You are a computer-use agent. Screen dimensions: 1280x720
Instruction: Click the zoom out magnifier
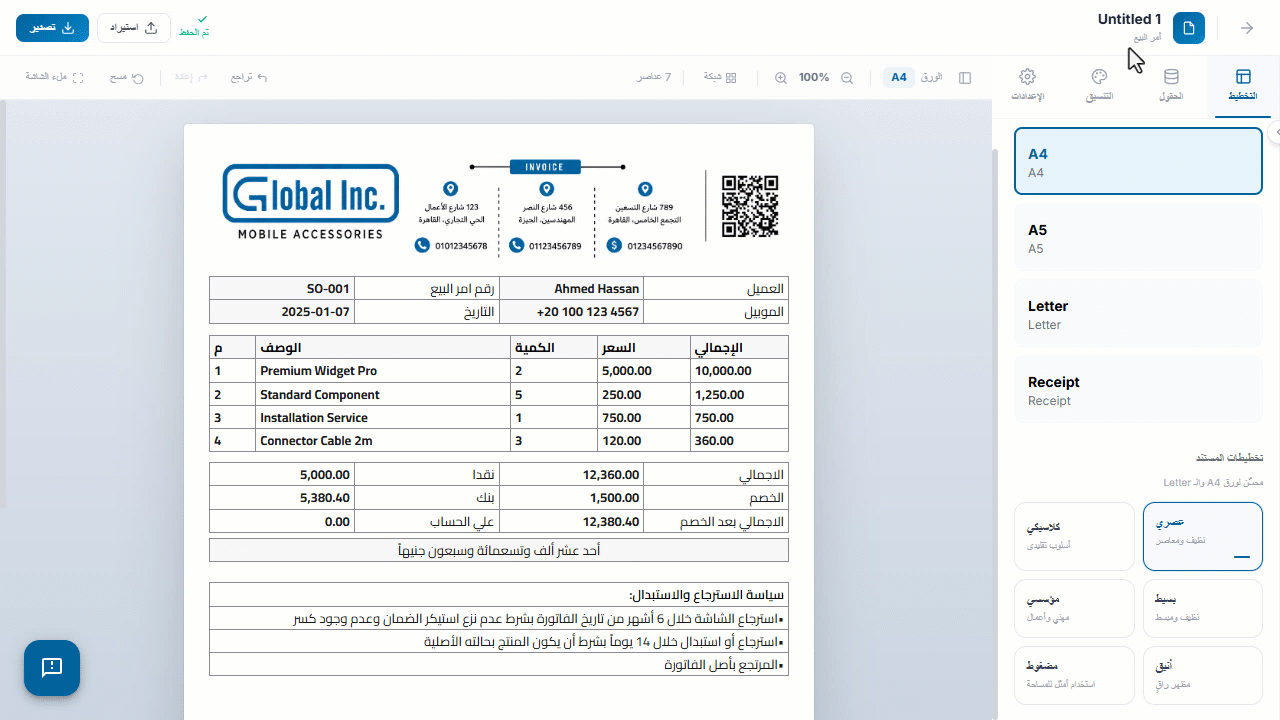(x=846, y=77)
